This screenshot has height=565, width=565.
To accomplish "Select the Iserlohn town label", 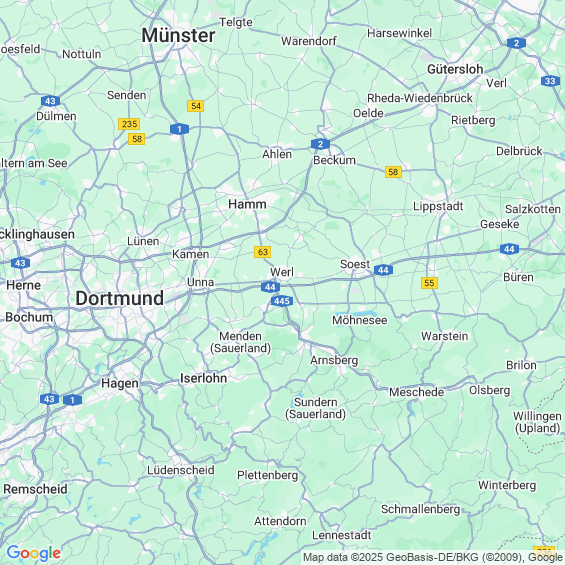I will point(204,378).
